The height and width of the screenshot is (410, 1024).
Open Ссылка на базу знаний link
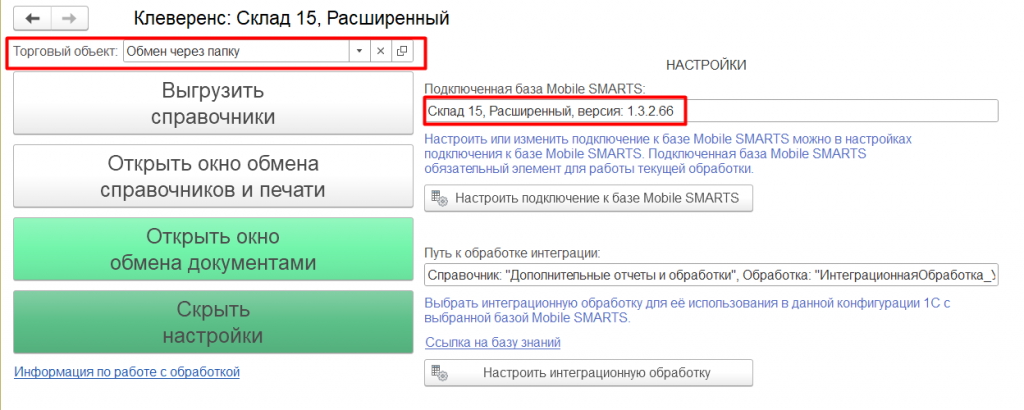tap(492, 342)
